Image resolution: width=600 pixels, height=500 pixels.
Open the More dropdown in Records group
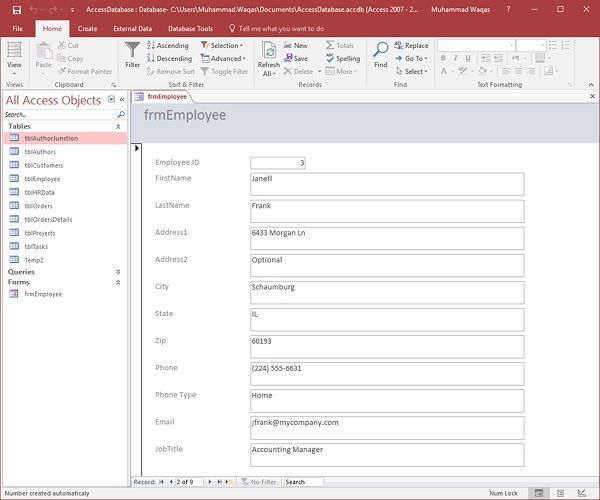pyautogui.click(x=341, y=72)
